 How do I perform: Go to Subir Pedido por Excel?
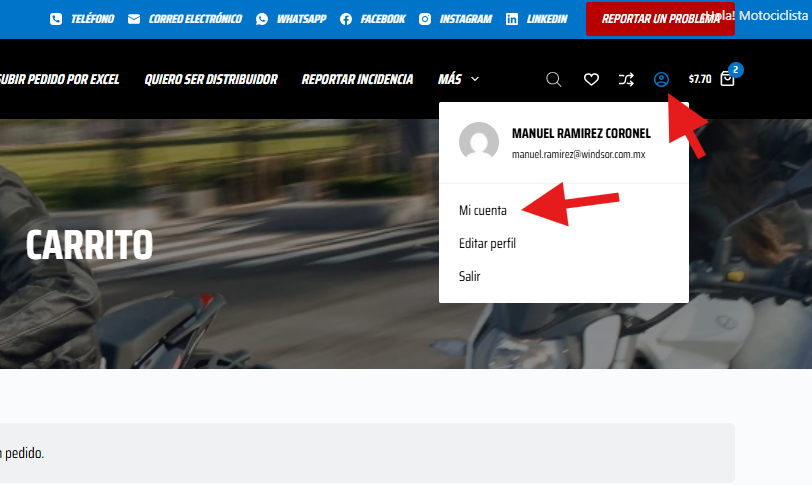58,79
